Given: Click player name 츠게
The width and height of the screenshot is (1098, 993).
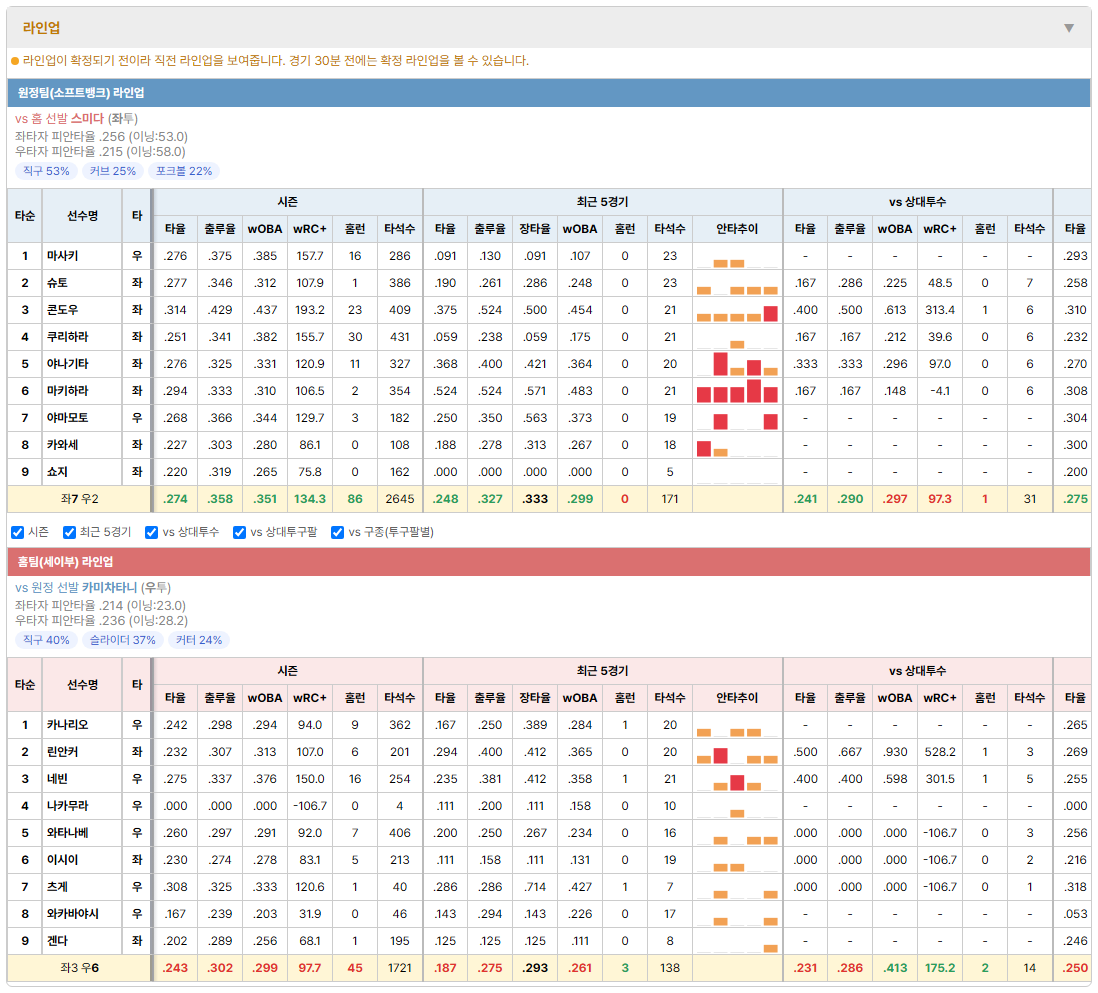Looking at the screenshot, I should pos(57,887).
